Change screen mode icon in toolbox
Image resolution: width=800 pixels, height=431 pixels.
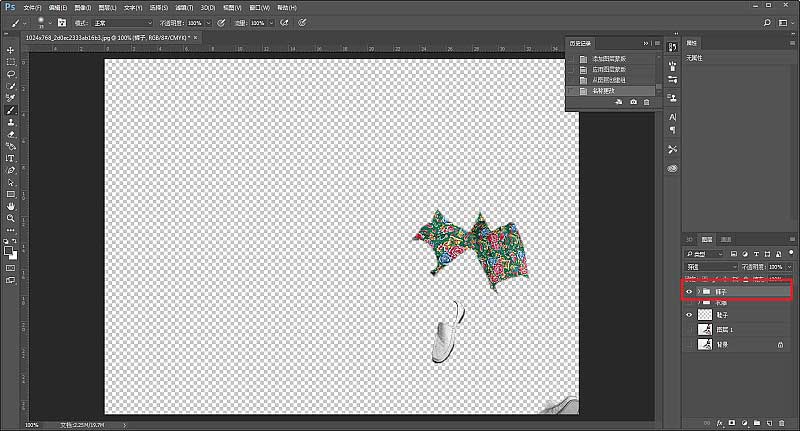tap(10, 280)
